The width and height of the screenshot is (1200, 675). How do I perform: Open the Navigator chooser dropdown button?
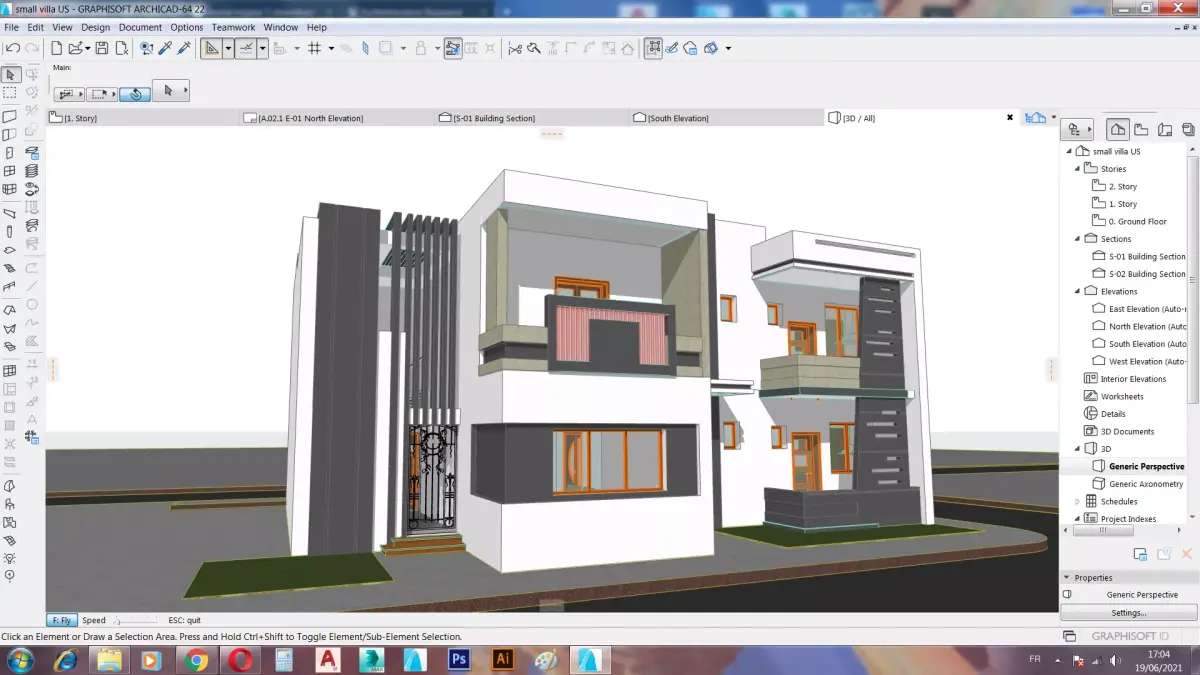[x=1079, y=129]
